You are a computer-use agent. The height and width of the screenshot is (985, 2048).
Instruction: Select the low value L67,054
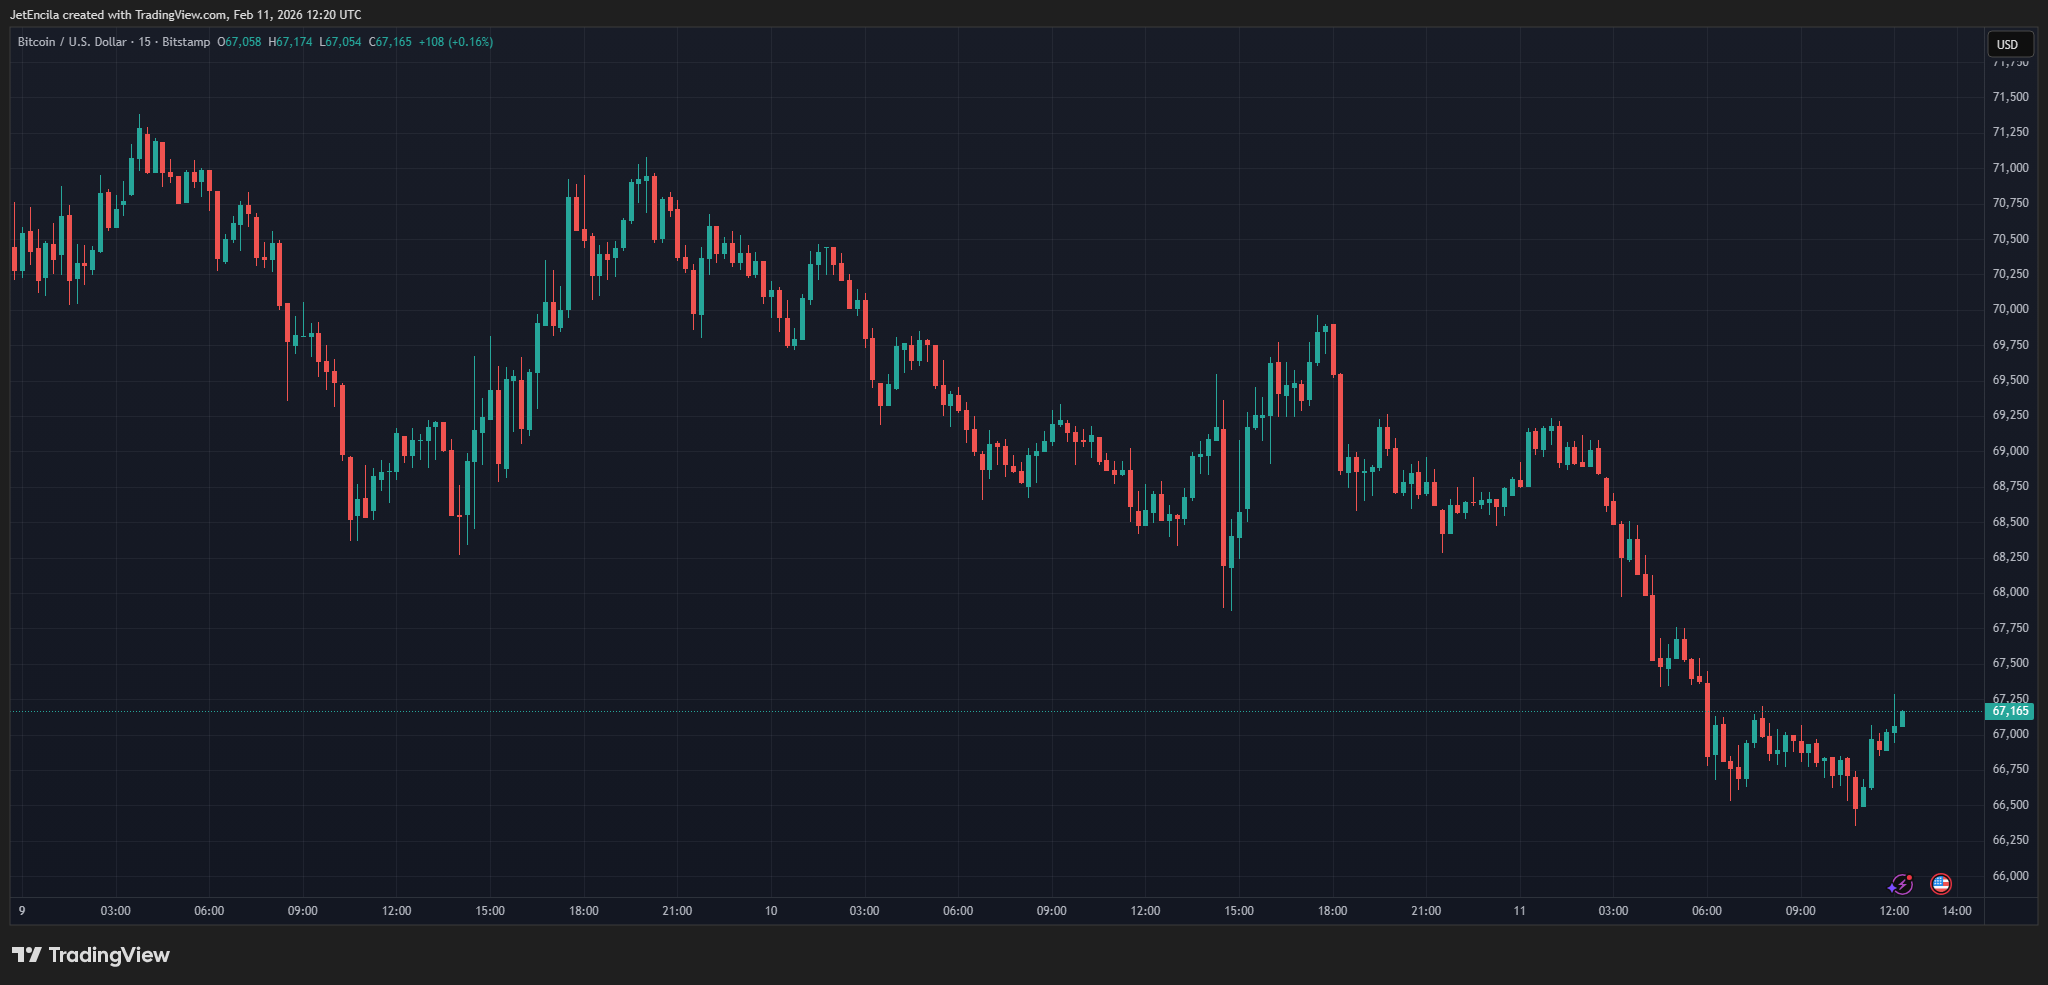(340, 42)
